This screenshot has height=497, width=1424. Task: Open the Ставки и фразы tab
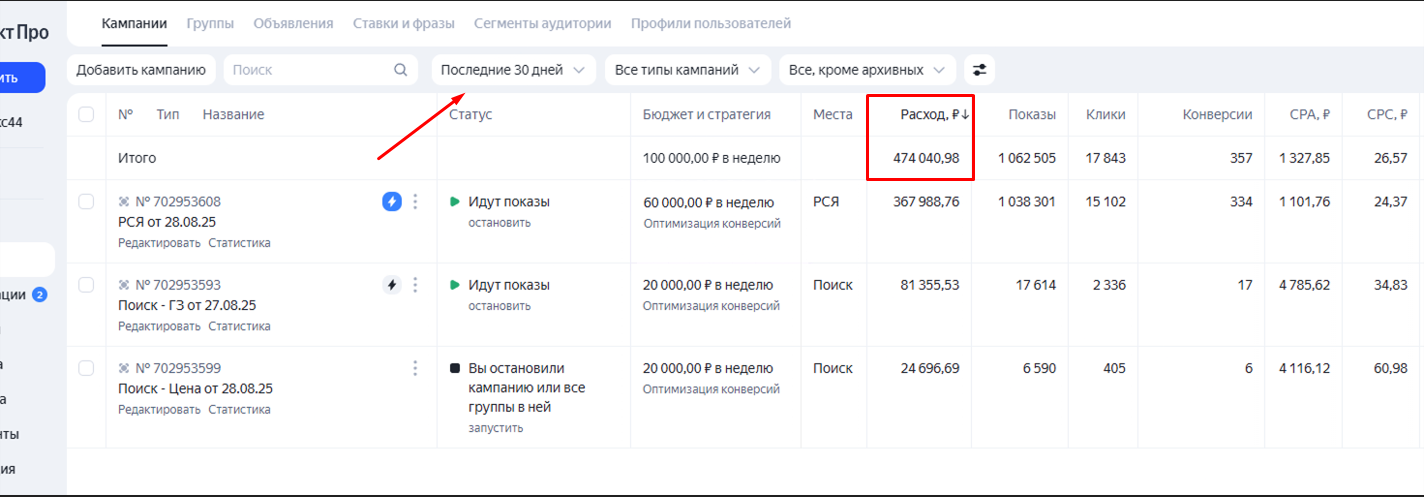(403, 23)
